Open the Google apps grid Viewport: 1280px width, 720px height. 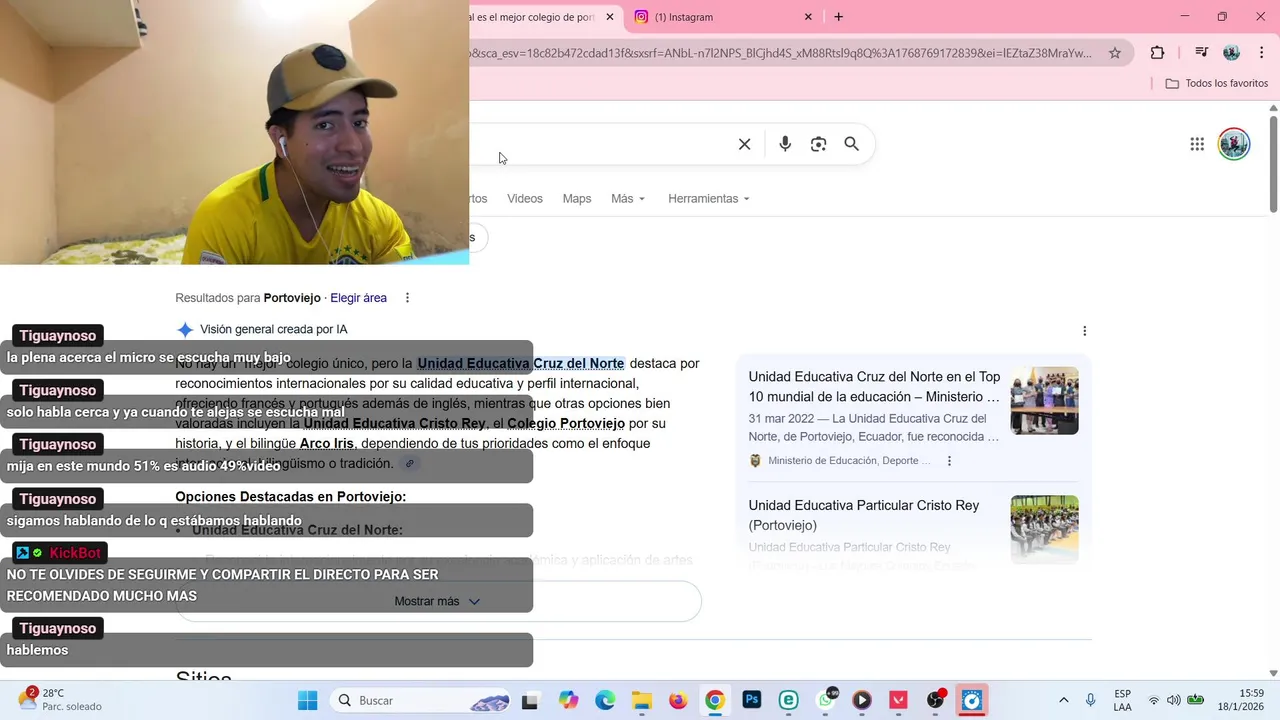click(1197, 144)
